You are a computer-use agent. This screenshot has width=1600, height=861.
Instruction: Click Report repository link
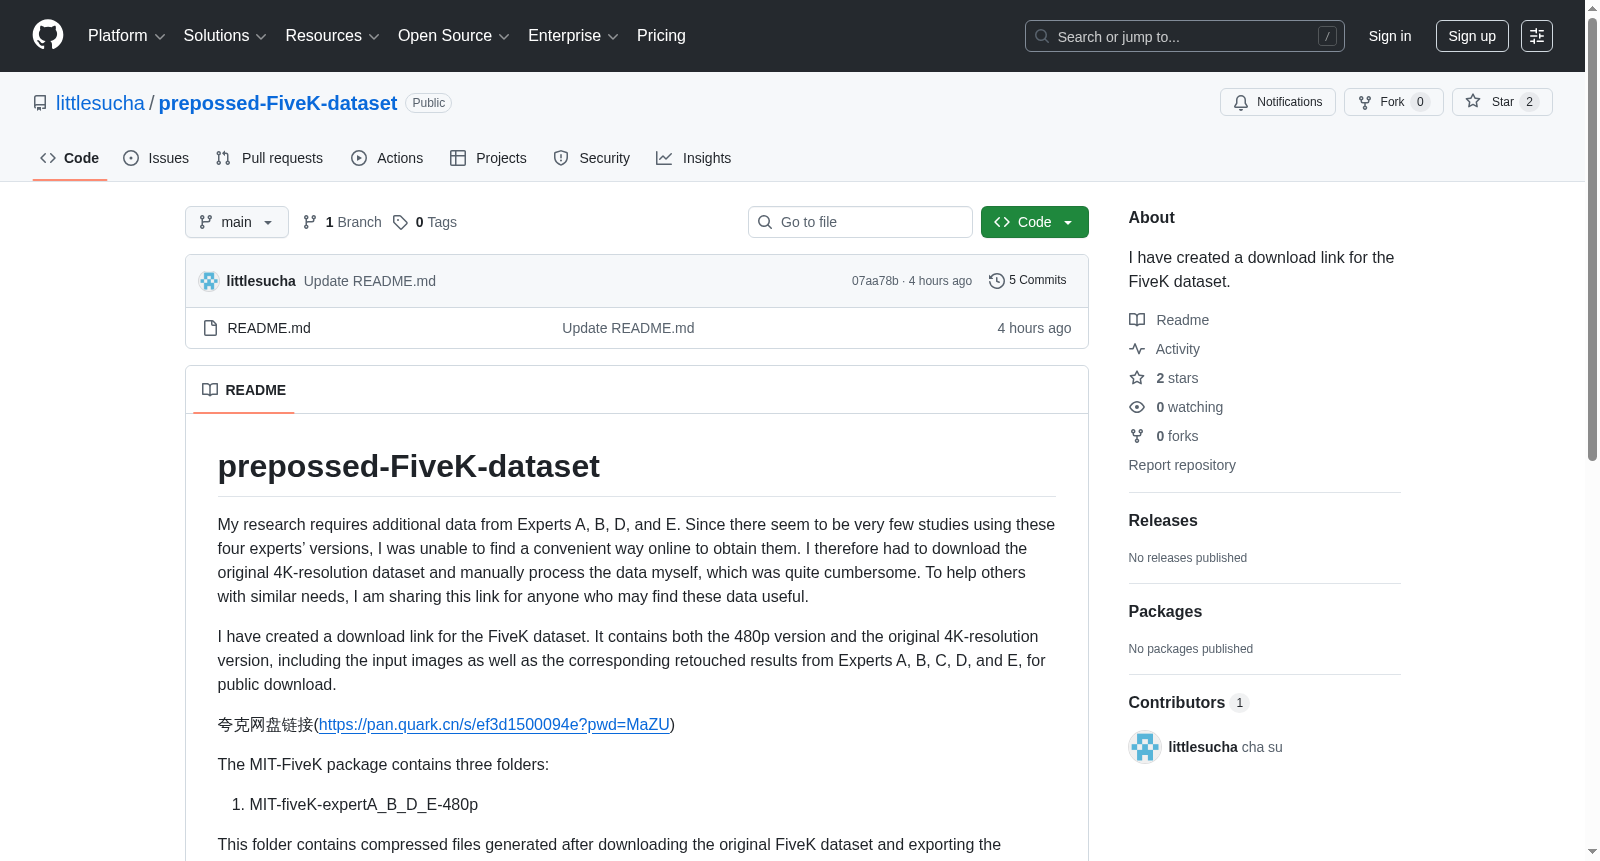point(1182,465)
